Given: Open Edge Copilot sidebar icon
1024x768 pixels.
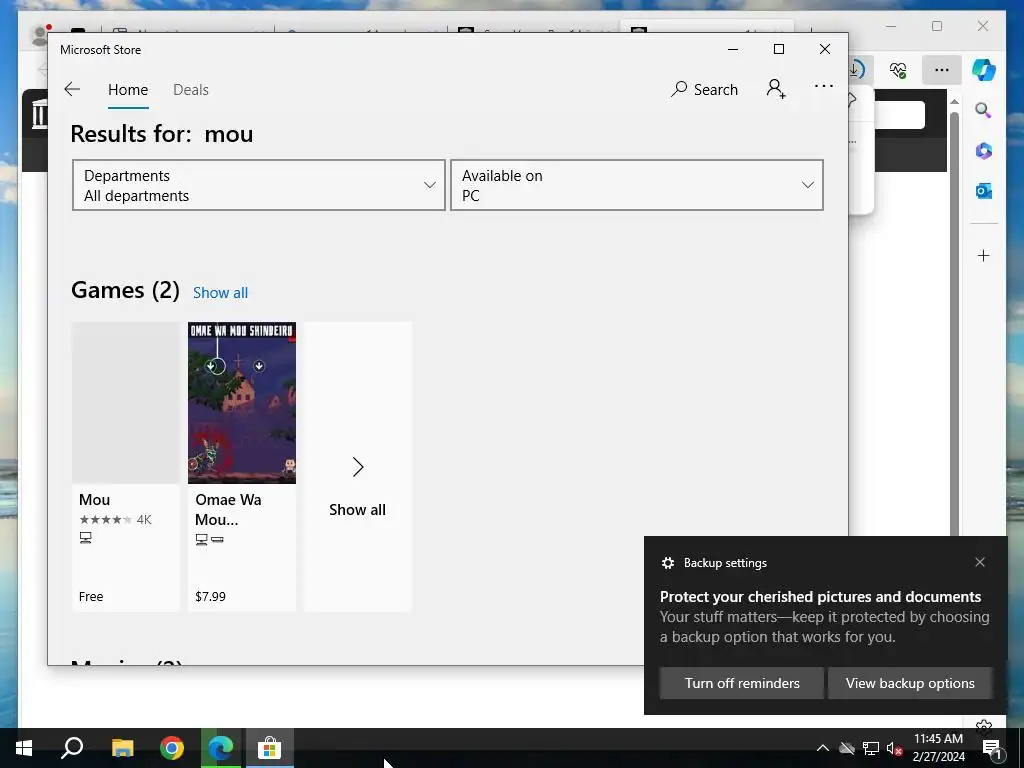Looking at the screenshot, I should 984,70.
